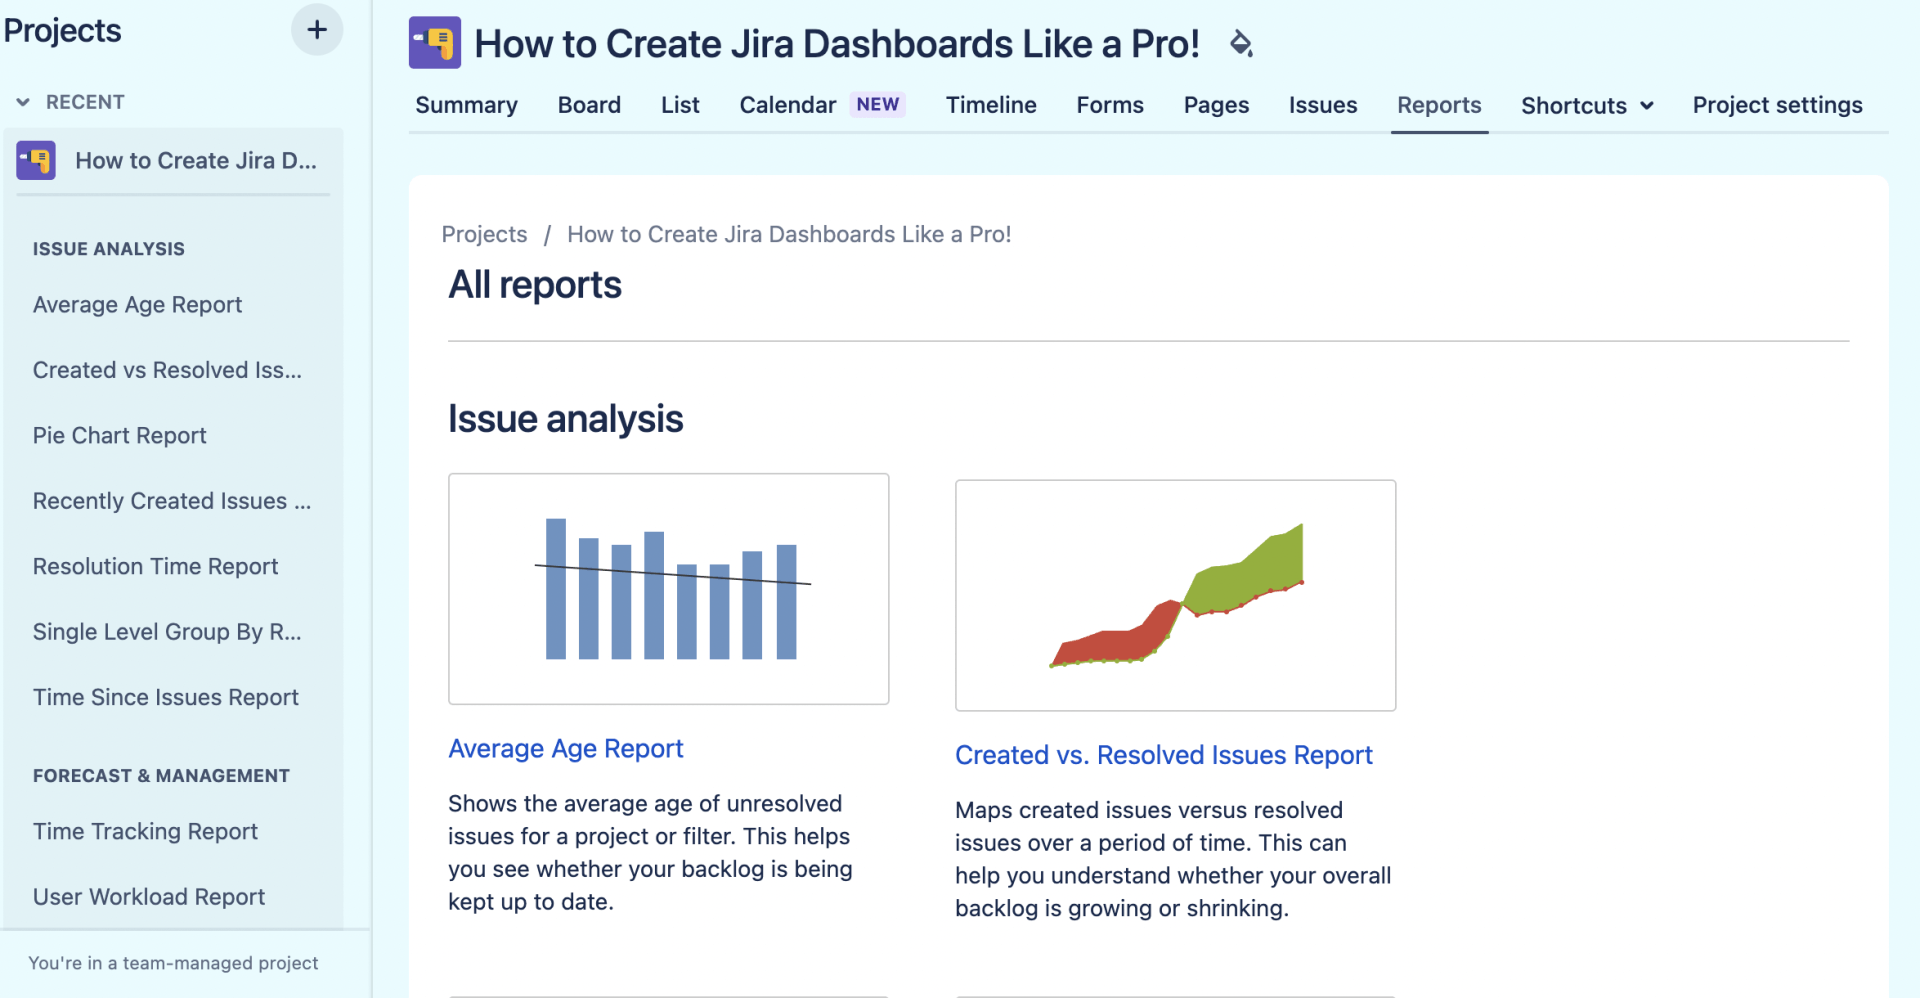Click the Projects breadcrumb link

click(x=484, y=234)
